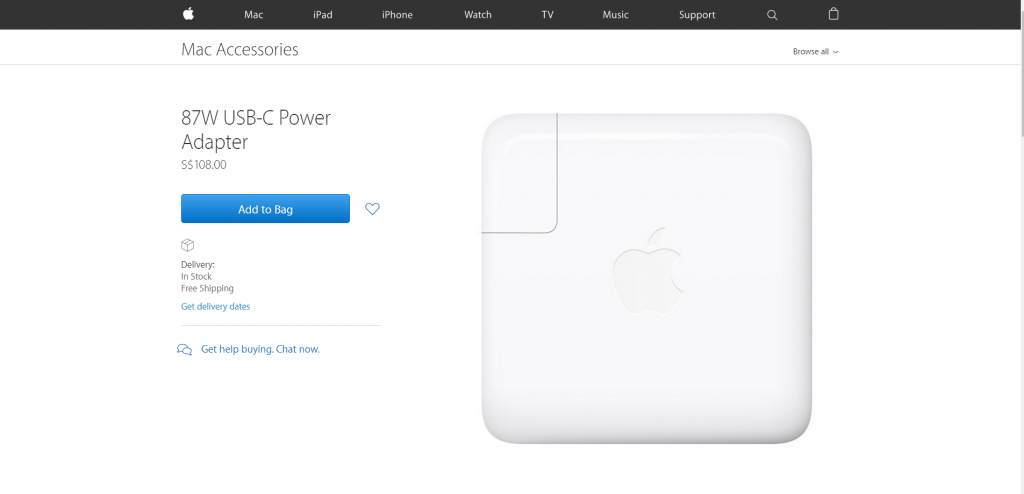
Task: Open the search magnifier icon
Action: [772, 15]
